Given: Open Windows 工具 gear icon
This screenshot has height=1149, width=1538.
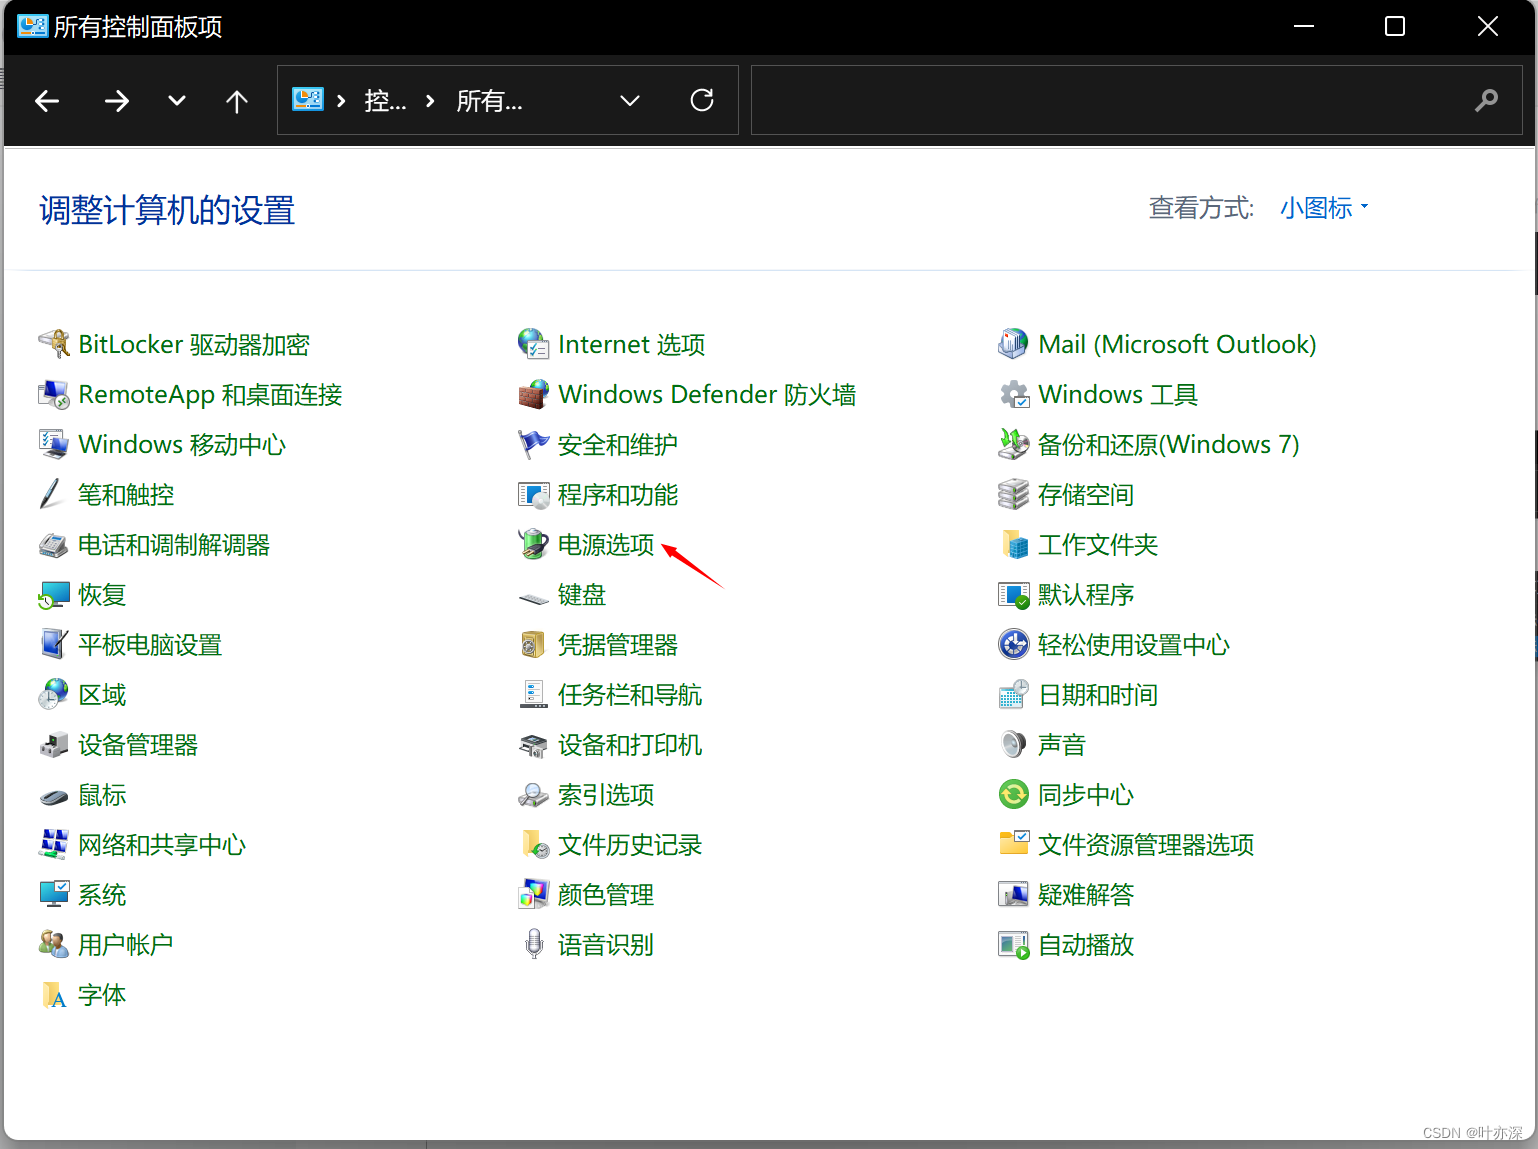Looking at the screenshot, I should [x=1013, y=394].
